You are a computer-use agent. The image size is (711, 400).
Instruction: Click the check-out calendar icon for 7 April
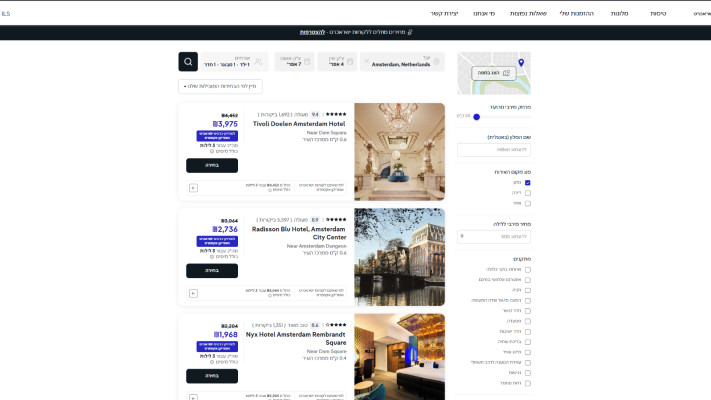click(307, 61)
